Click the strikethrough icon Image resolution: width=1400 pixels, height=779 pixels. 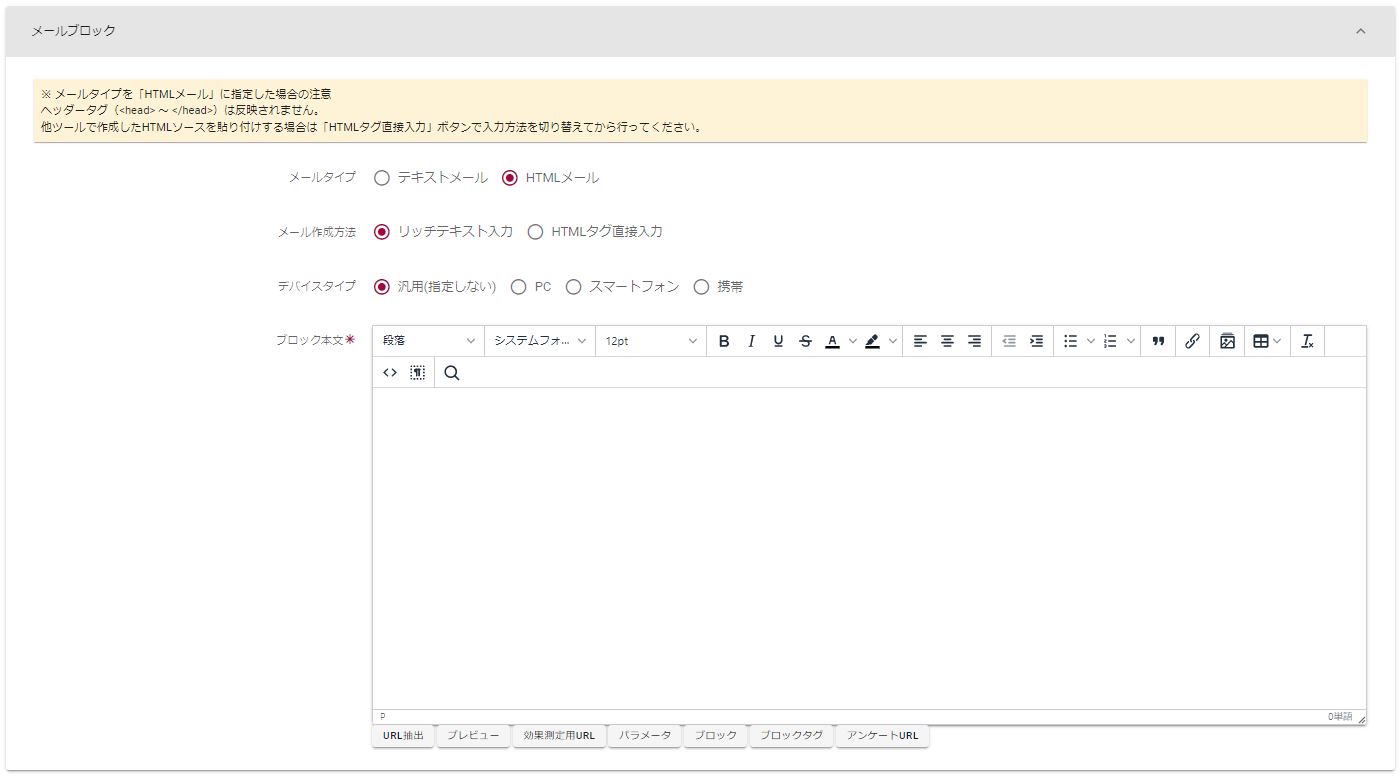point(805,341)
